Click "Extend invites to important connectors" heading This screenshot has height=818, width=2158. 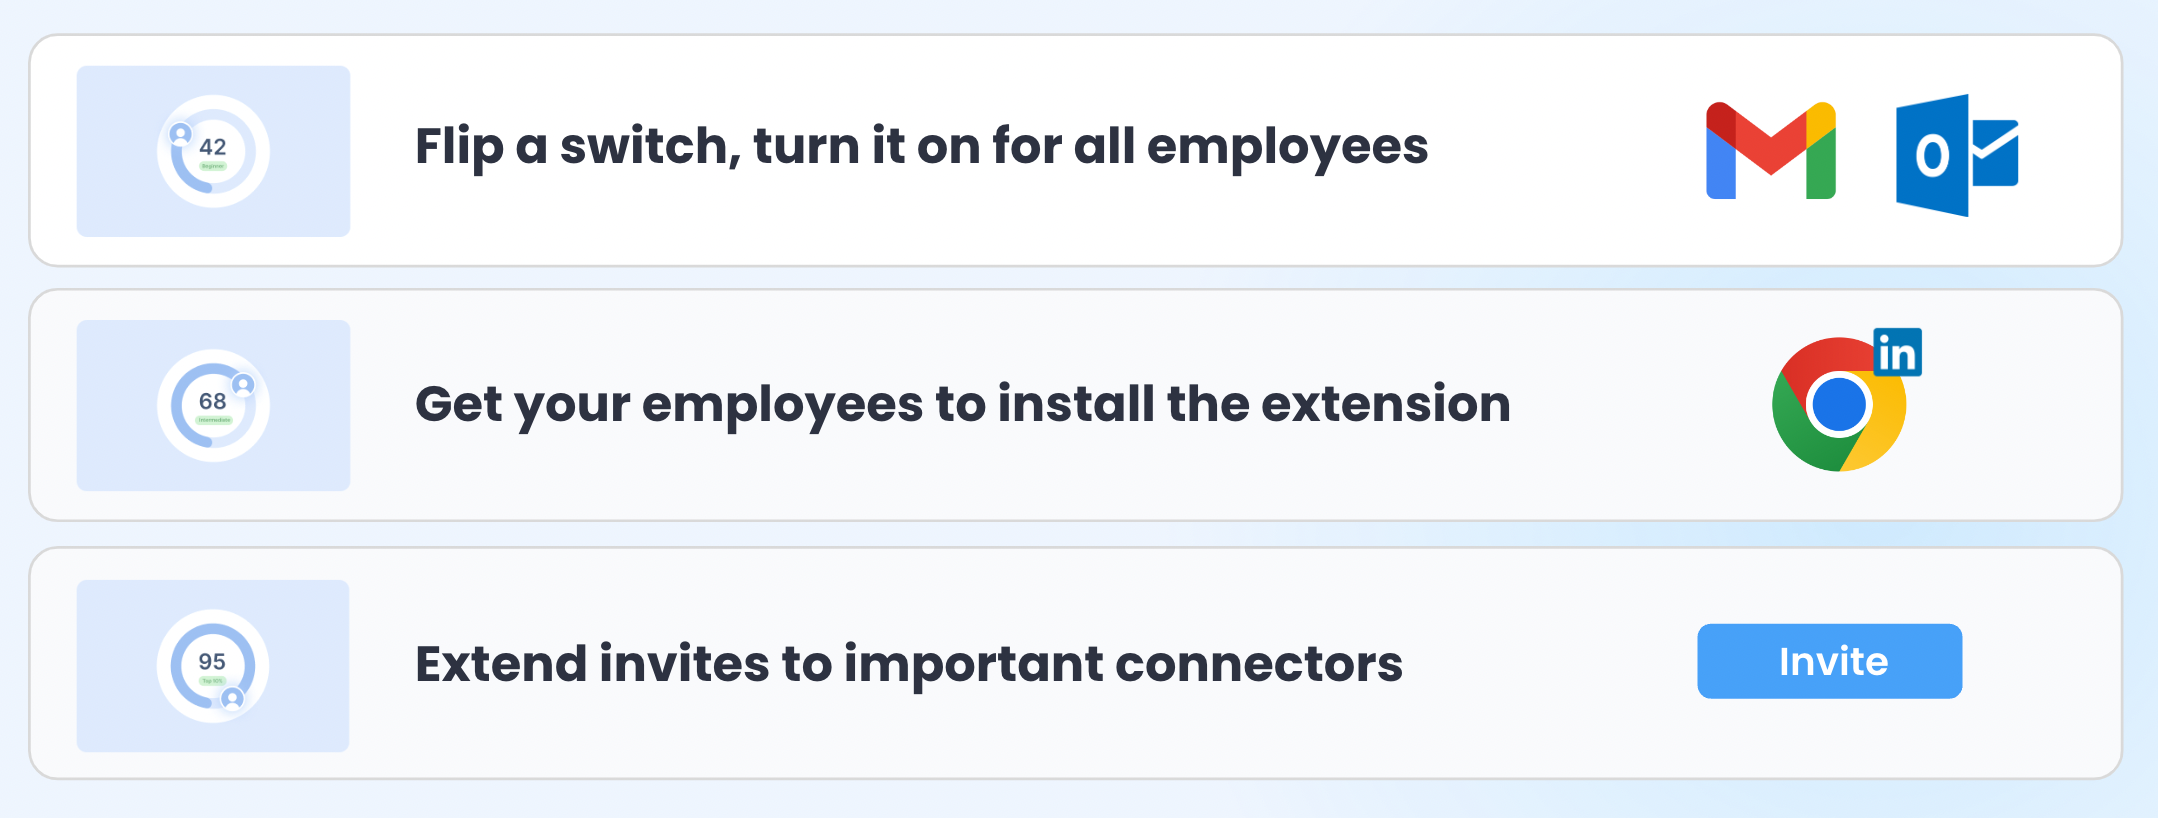click(908, 664)
